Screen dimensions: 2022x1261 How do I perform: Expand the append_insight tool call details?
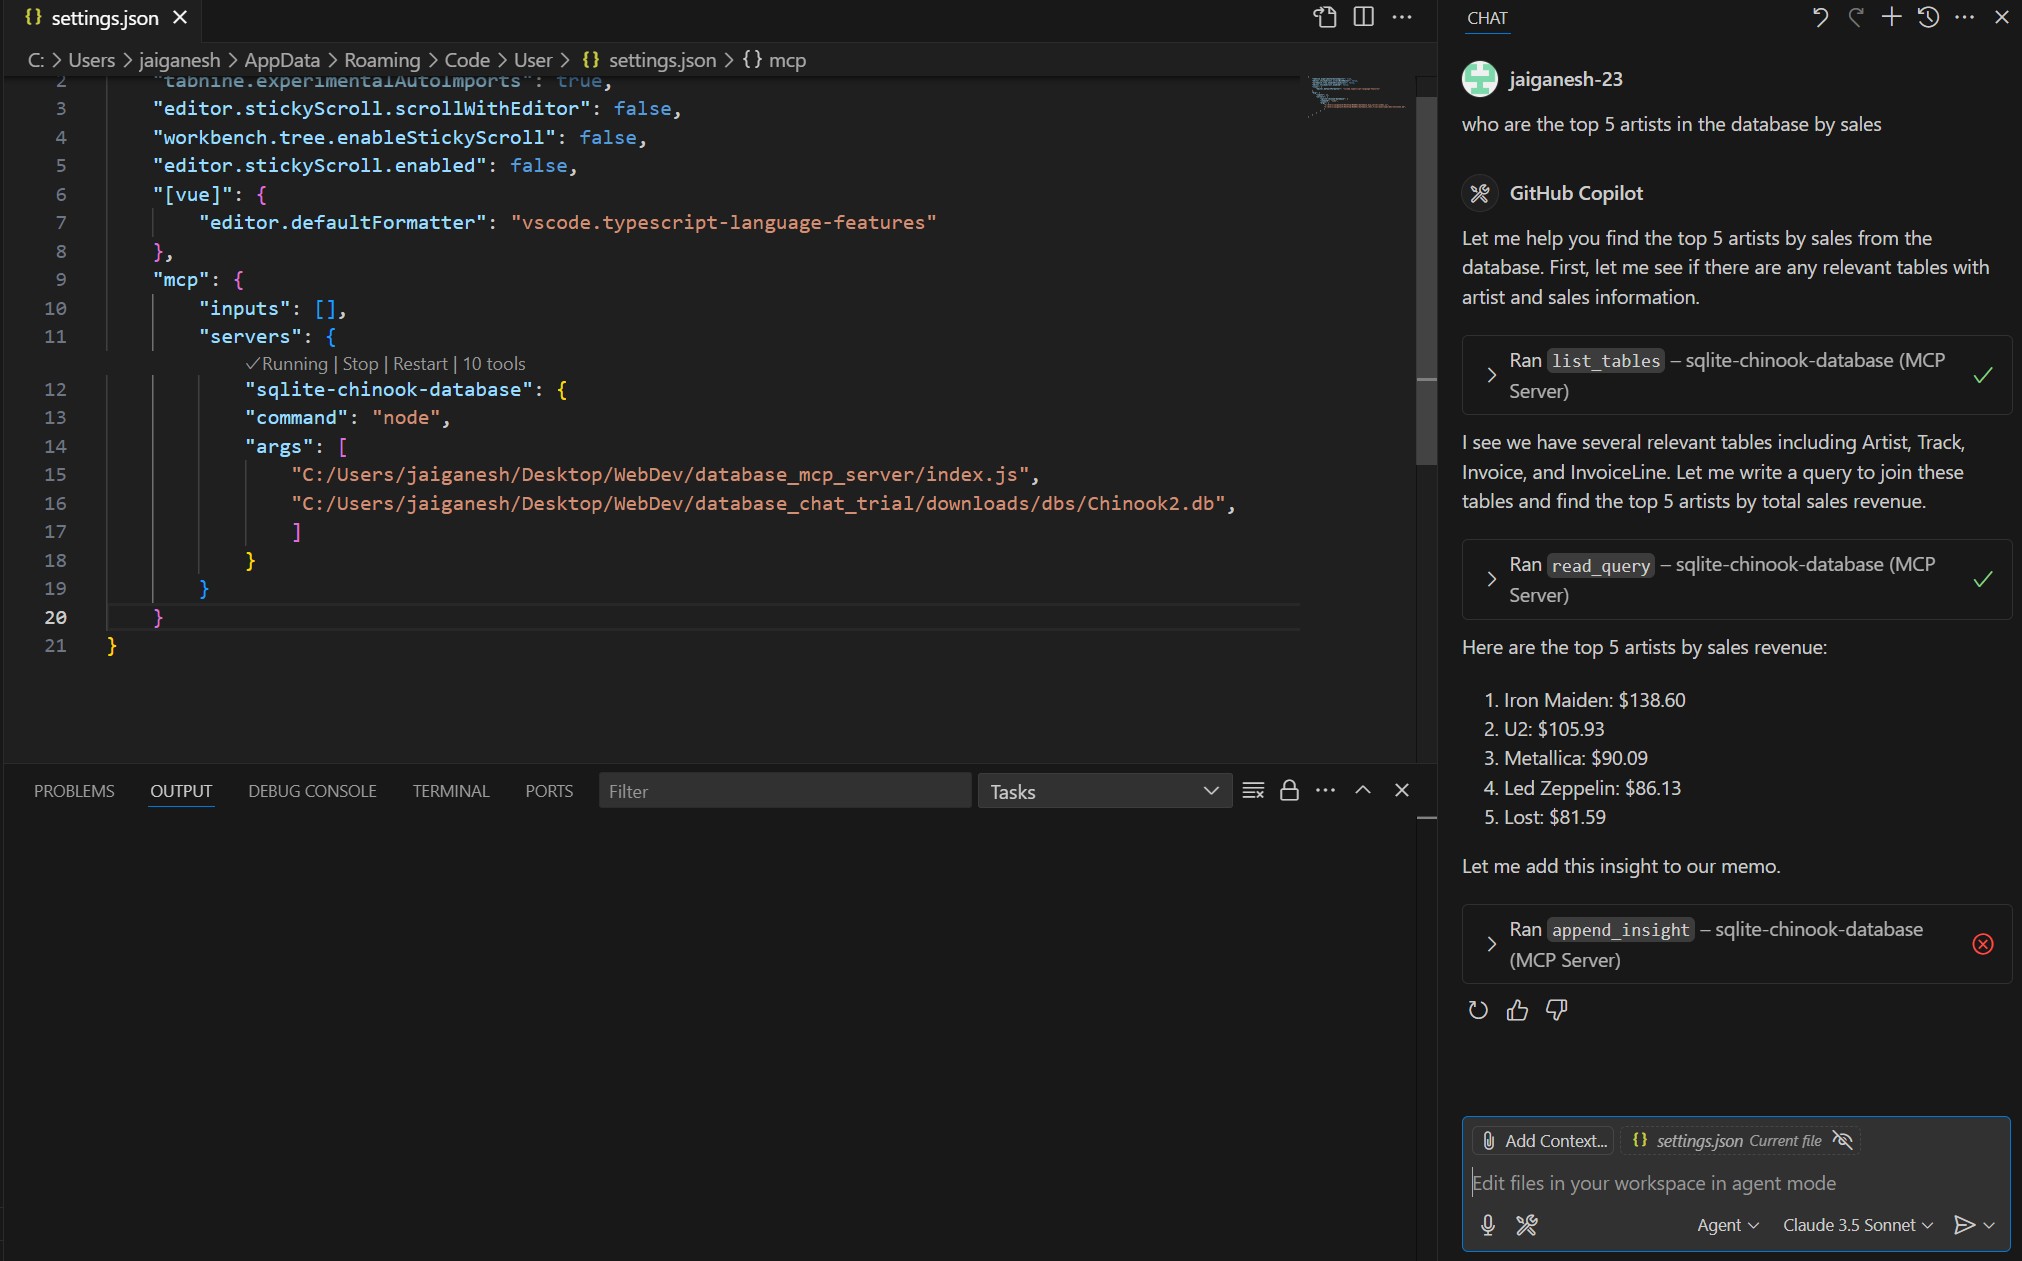1491,944
